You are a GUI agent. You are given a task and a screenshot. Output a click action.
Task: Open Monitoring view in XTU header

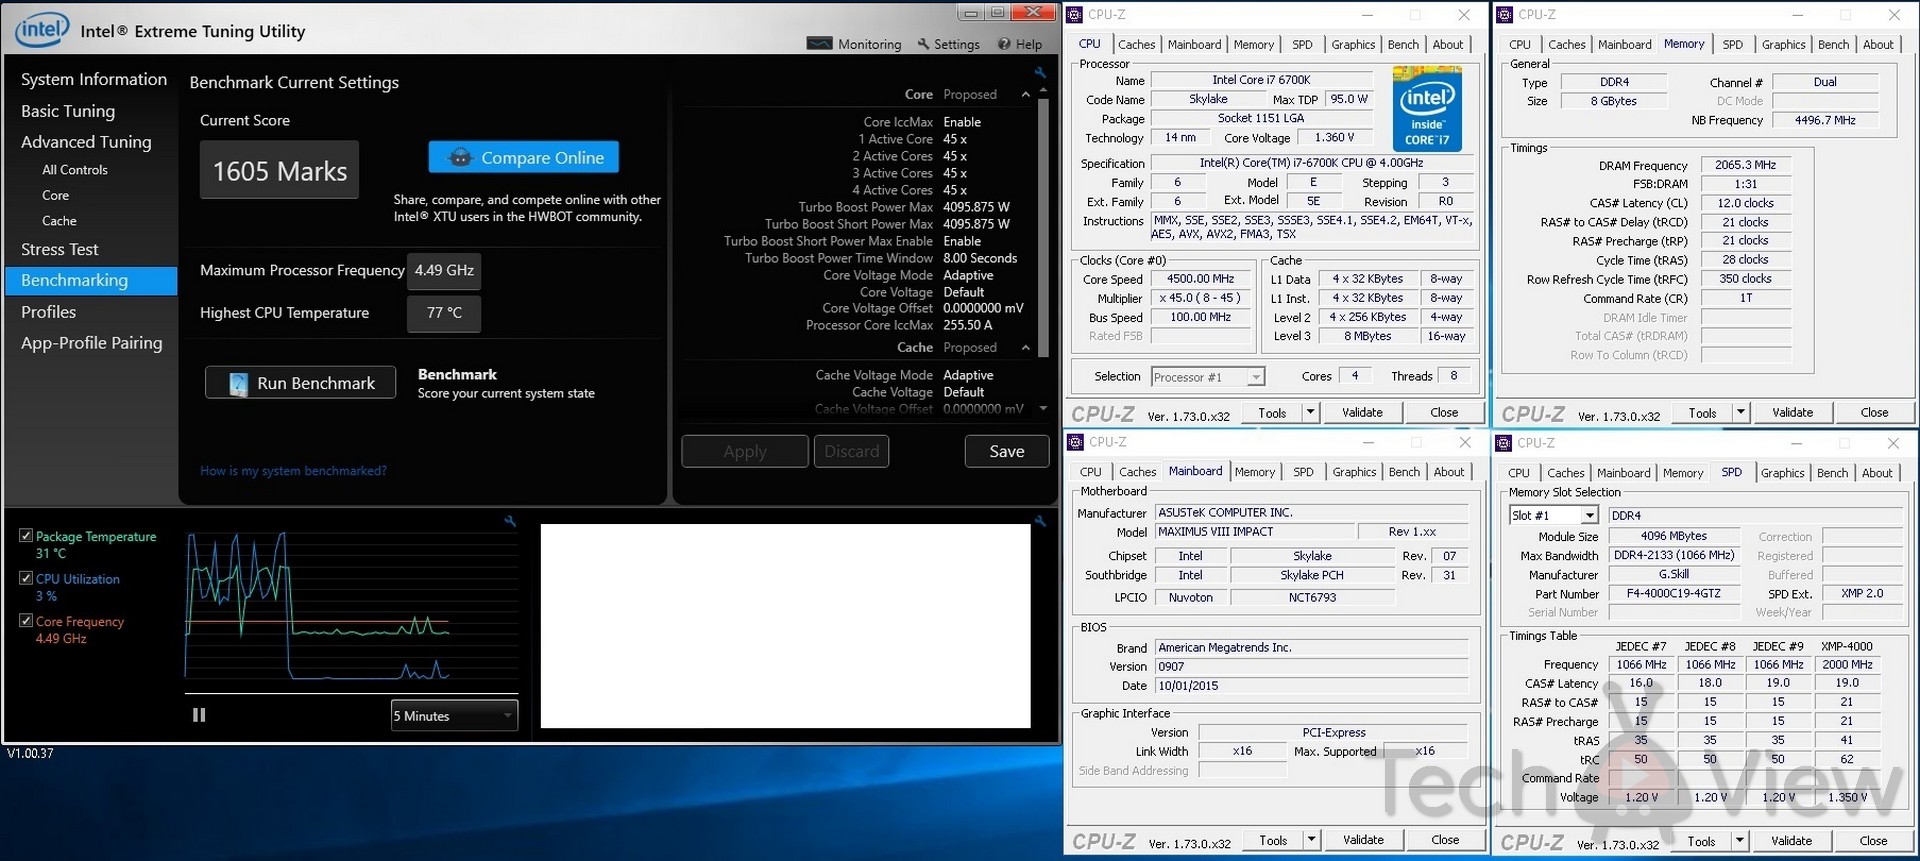click(854, 44)
